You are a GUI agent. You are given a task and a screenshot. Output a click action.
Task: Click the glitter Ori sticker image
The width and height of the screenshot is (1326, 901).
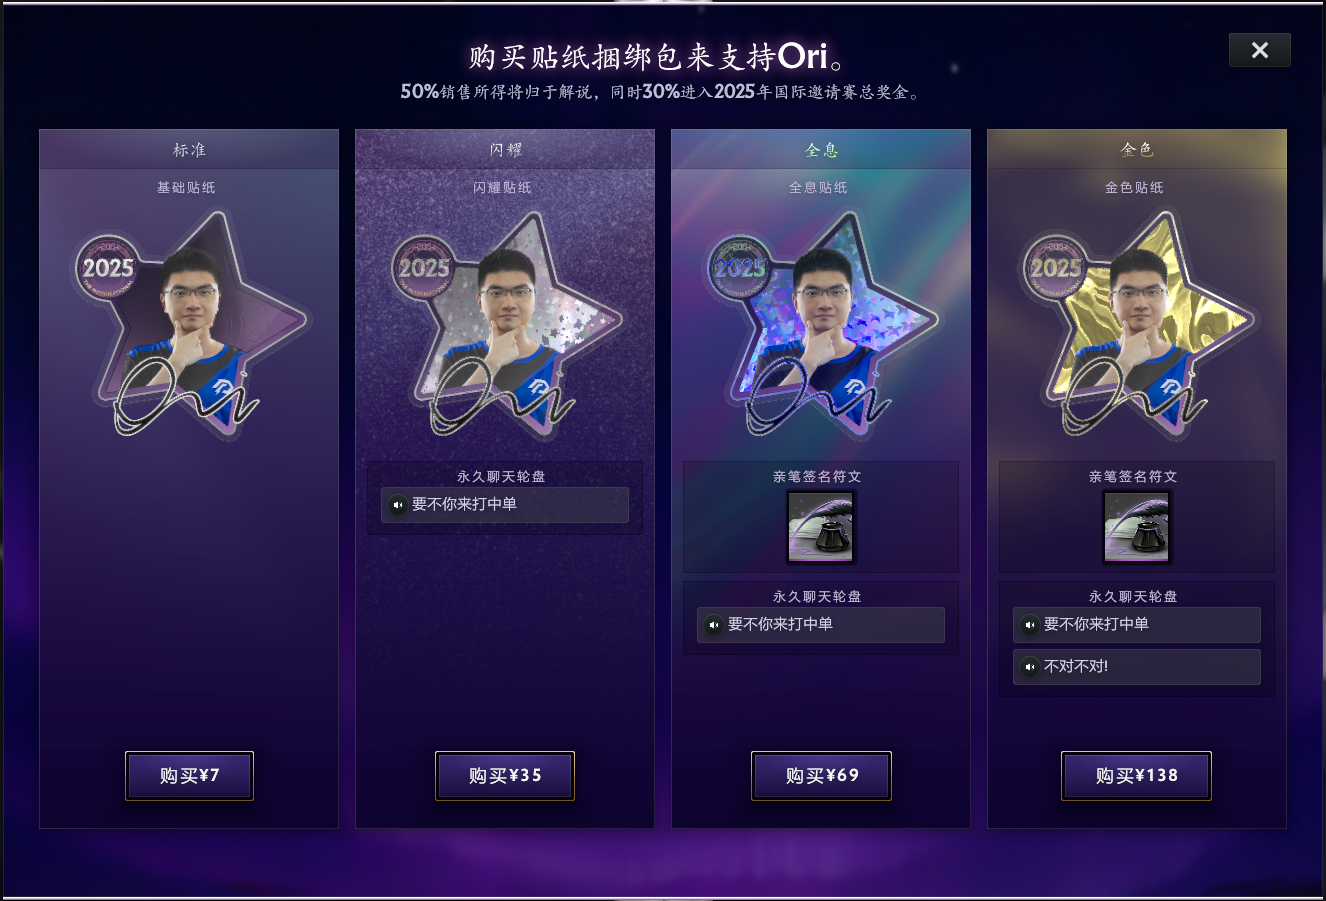(x=506, y=325)
